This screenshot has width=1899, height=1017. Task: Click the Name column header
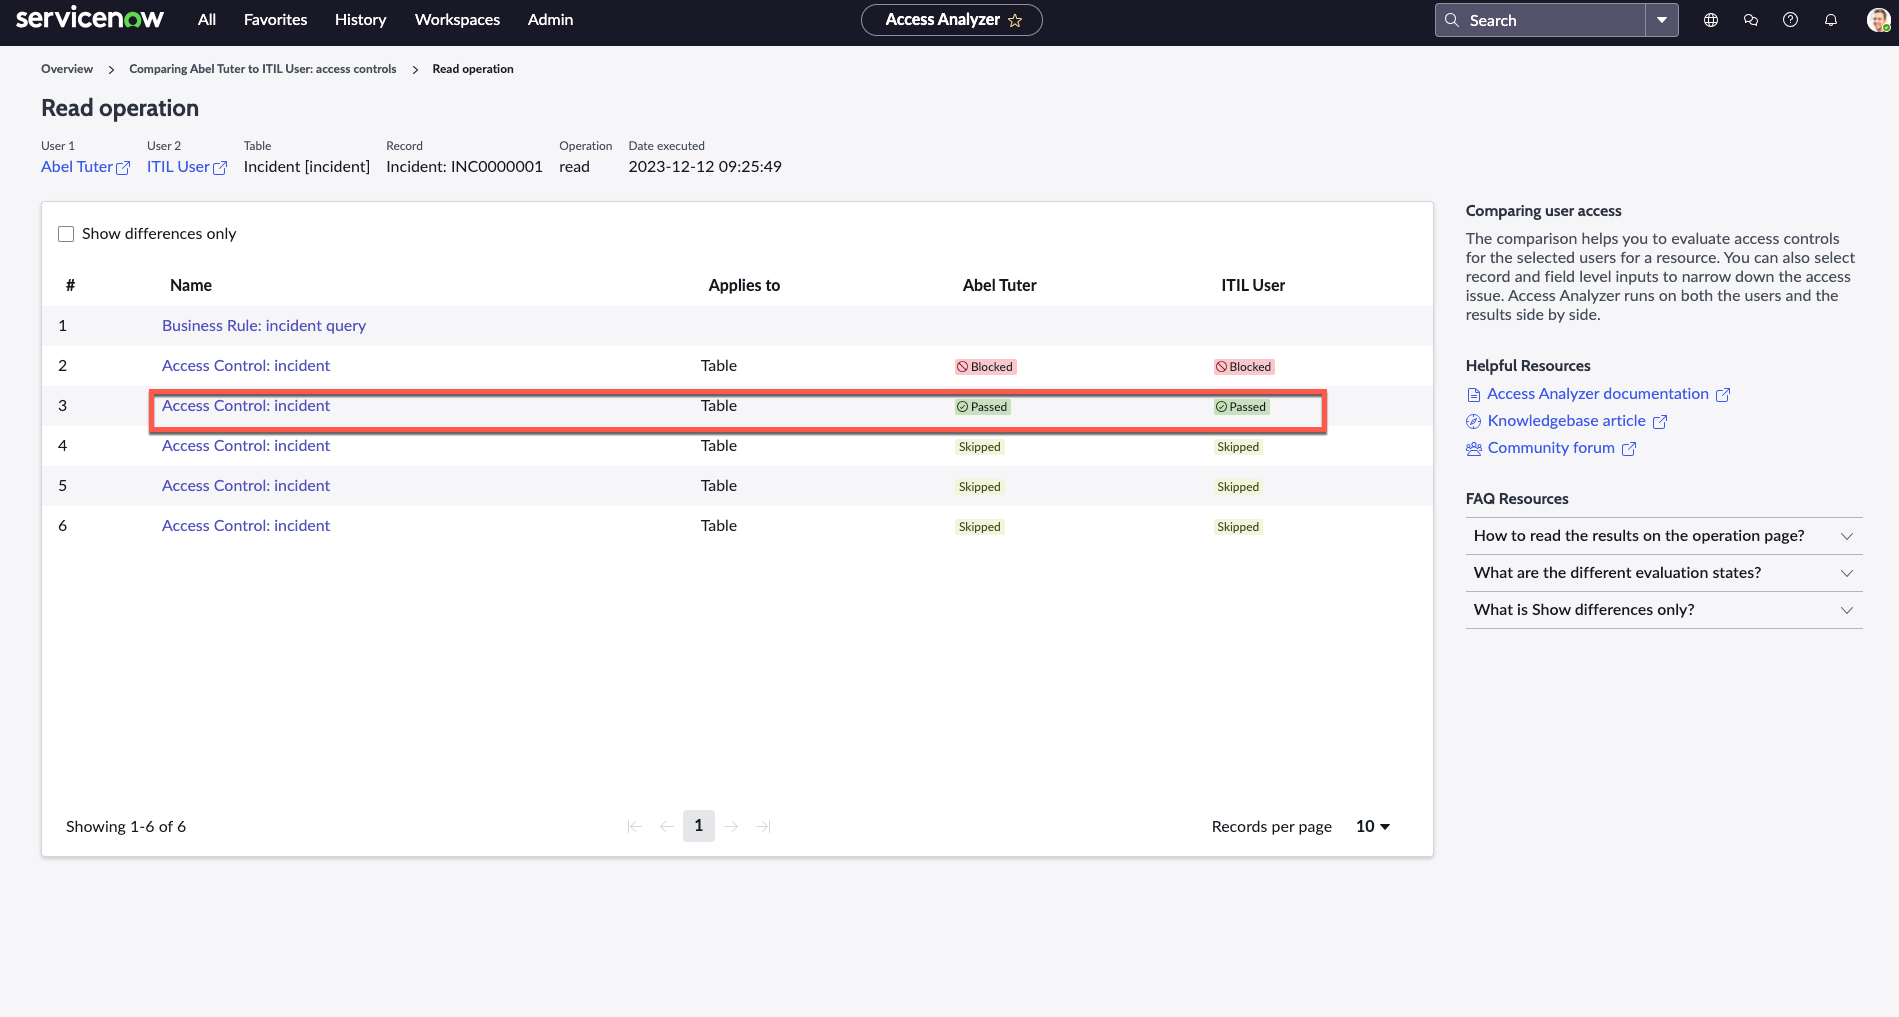(x=191, y=286)
